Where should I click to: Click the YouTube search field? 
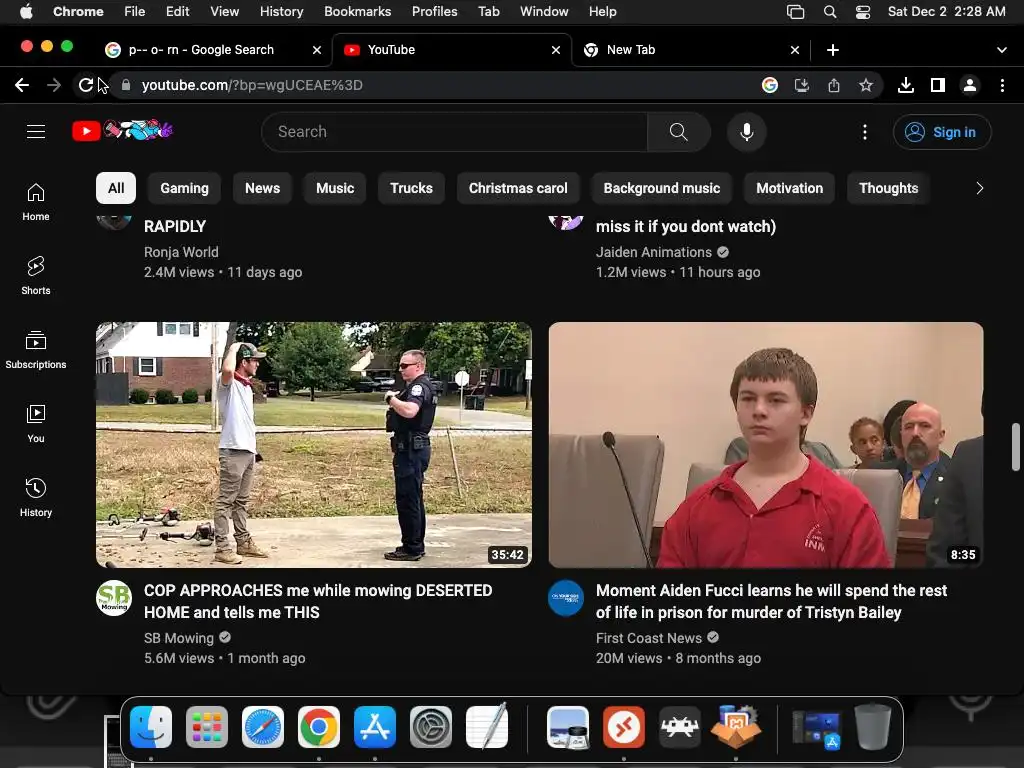click(x=455, y=132)
